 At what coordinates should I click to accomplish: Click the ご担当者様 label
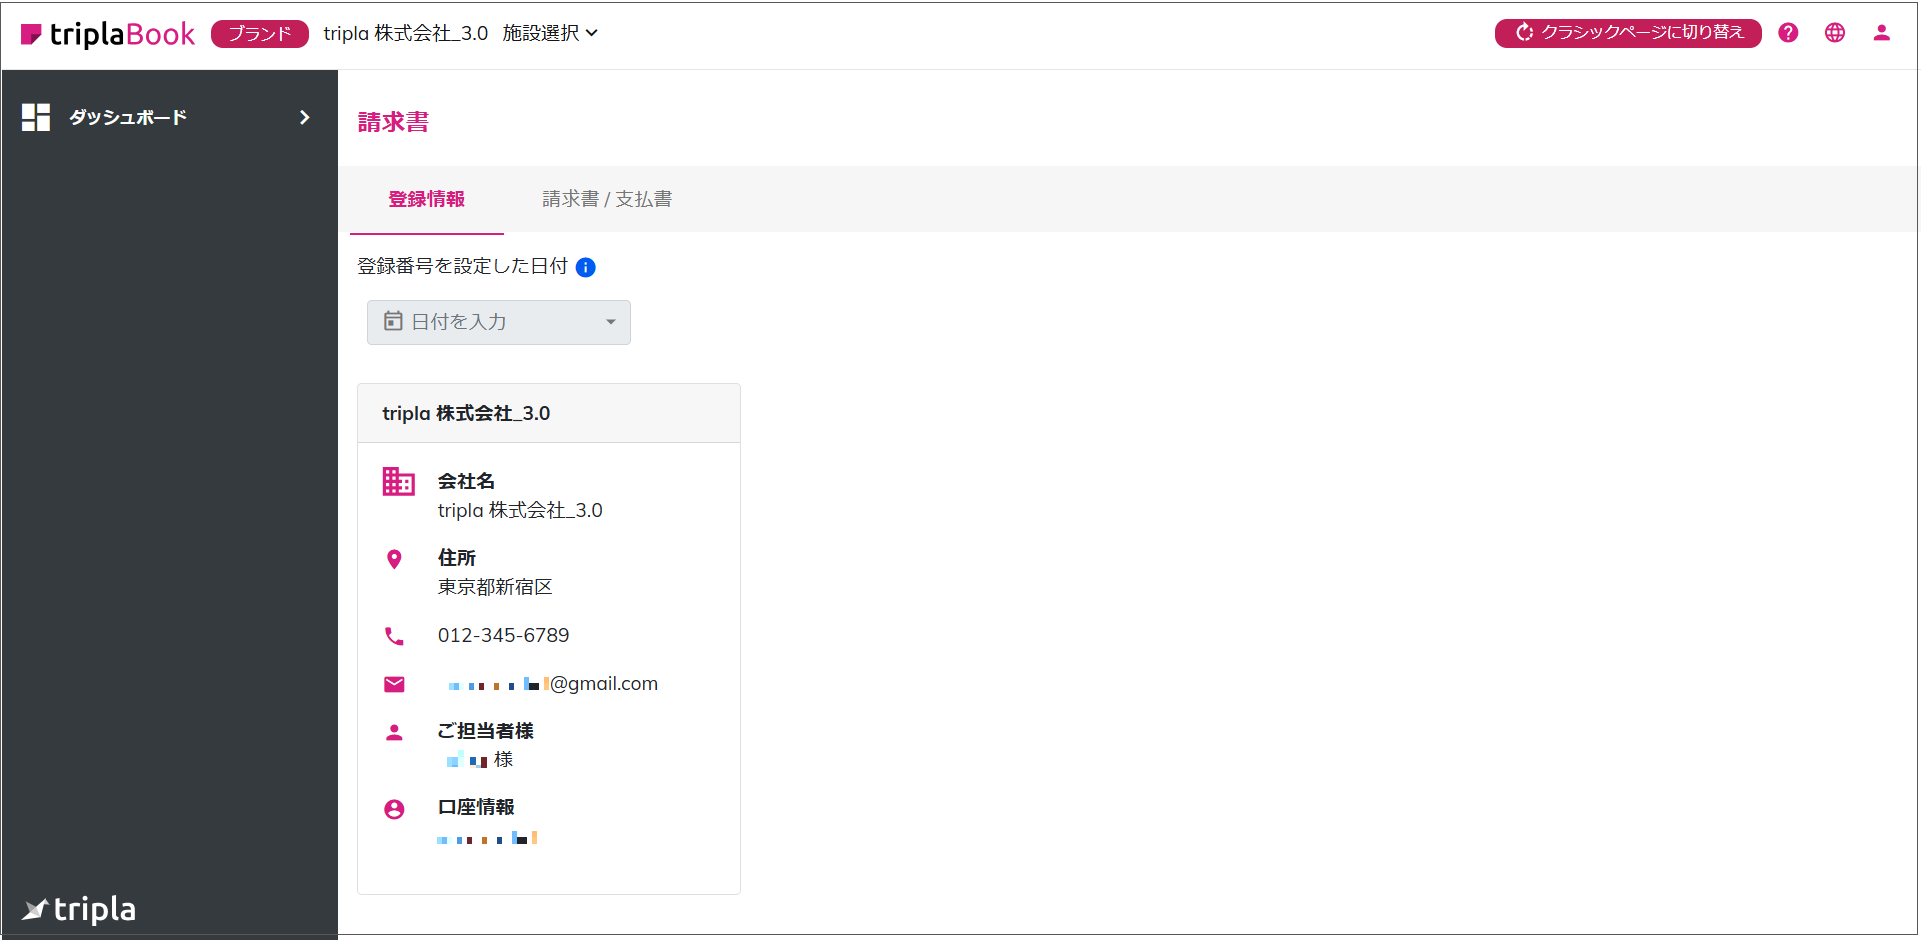tap(485, 731)
